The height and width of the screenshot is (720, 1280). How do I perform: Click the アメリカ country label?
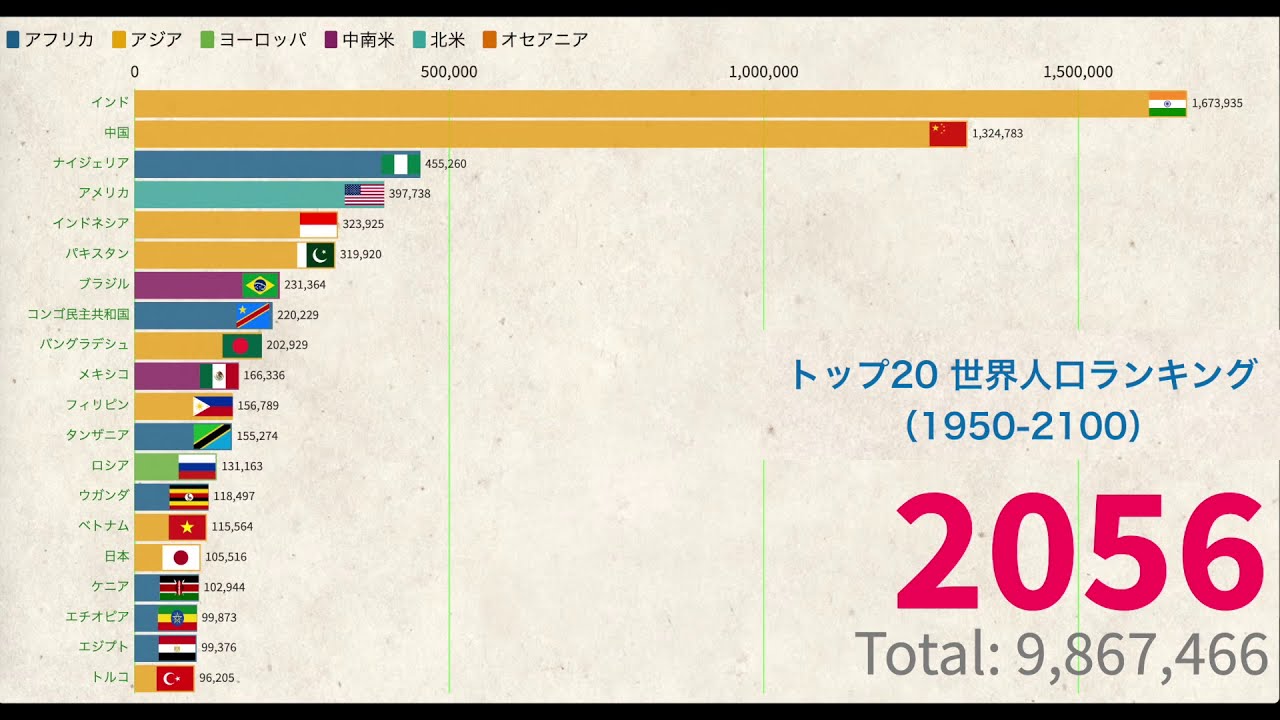coord(104,193)
